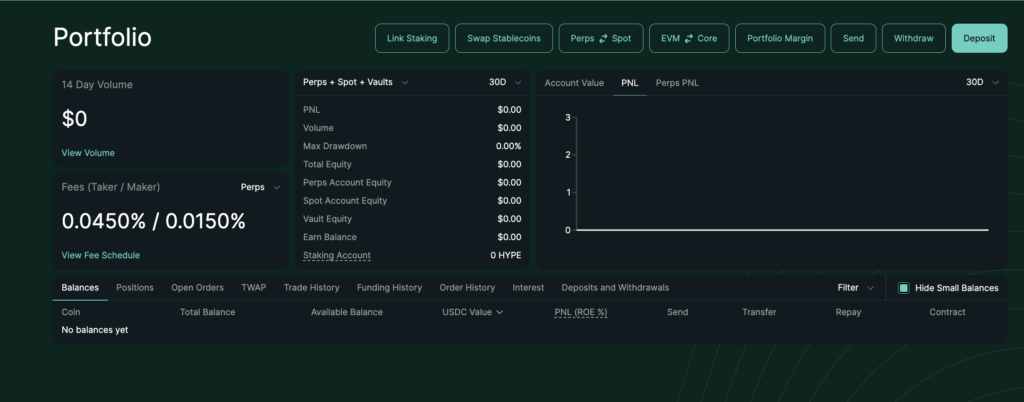Change the stats panel 30D period
Image resolution: width=1024 pixels, height=402 pixels.
505,82
